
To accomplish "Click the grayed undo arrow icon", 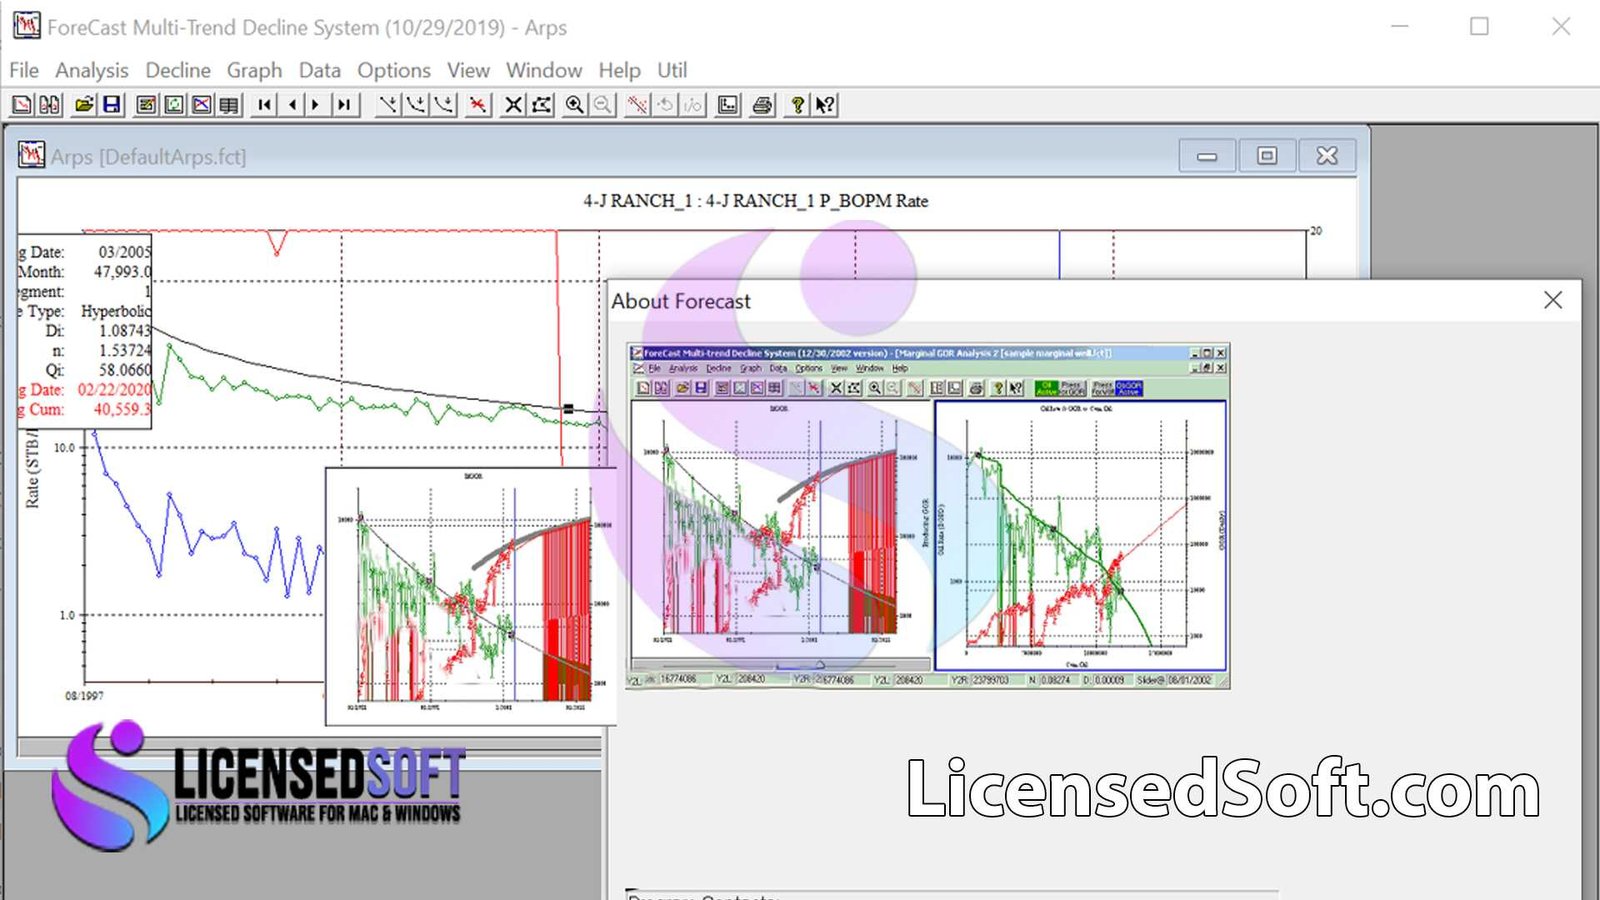I will 665,104.
